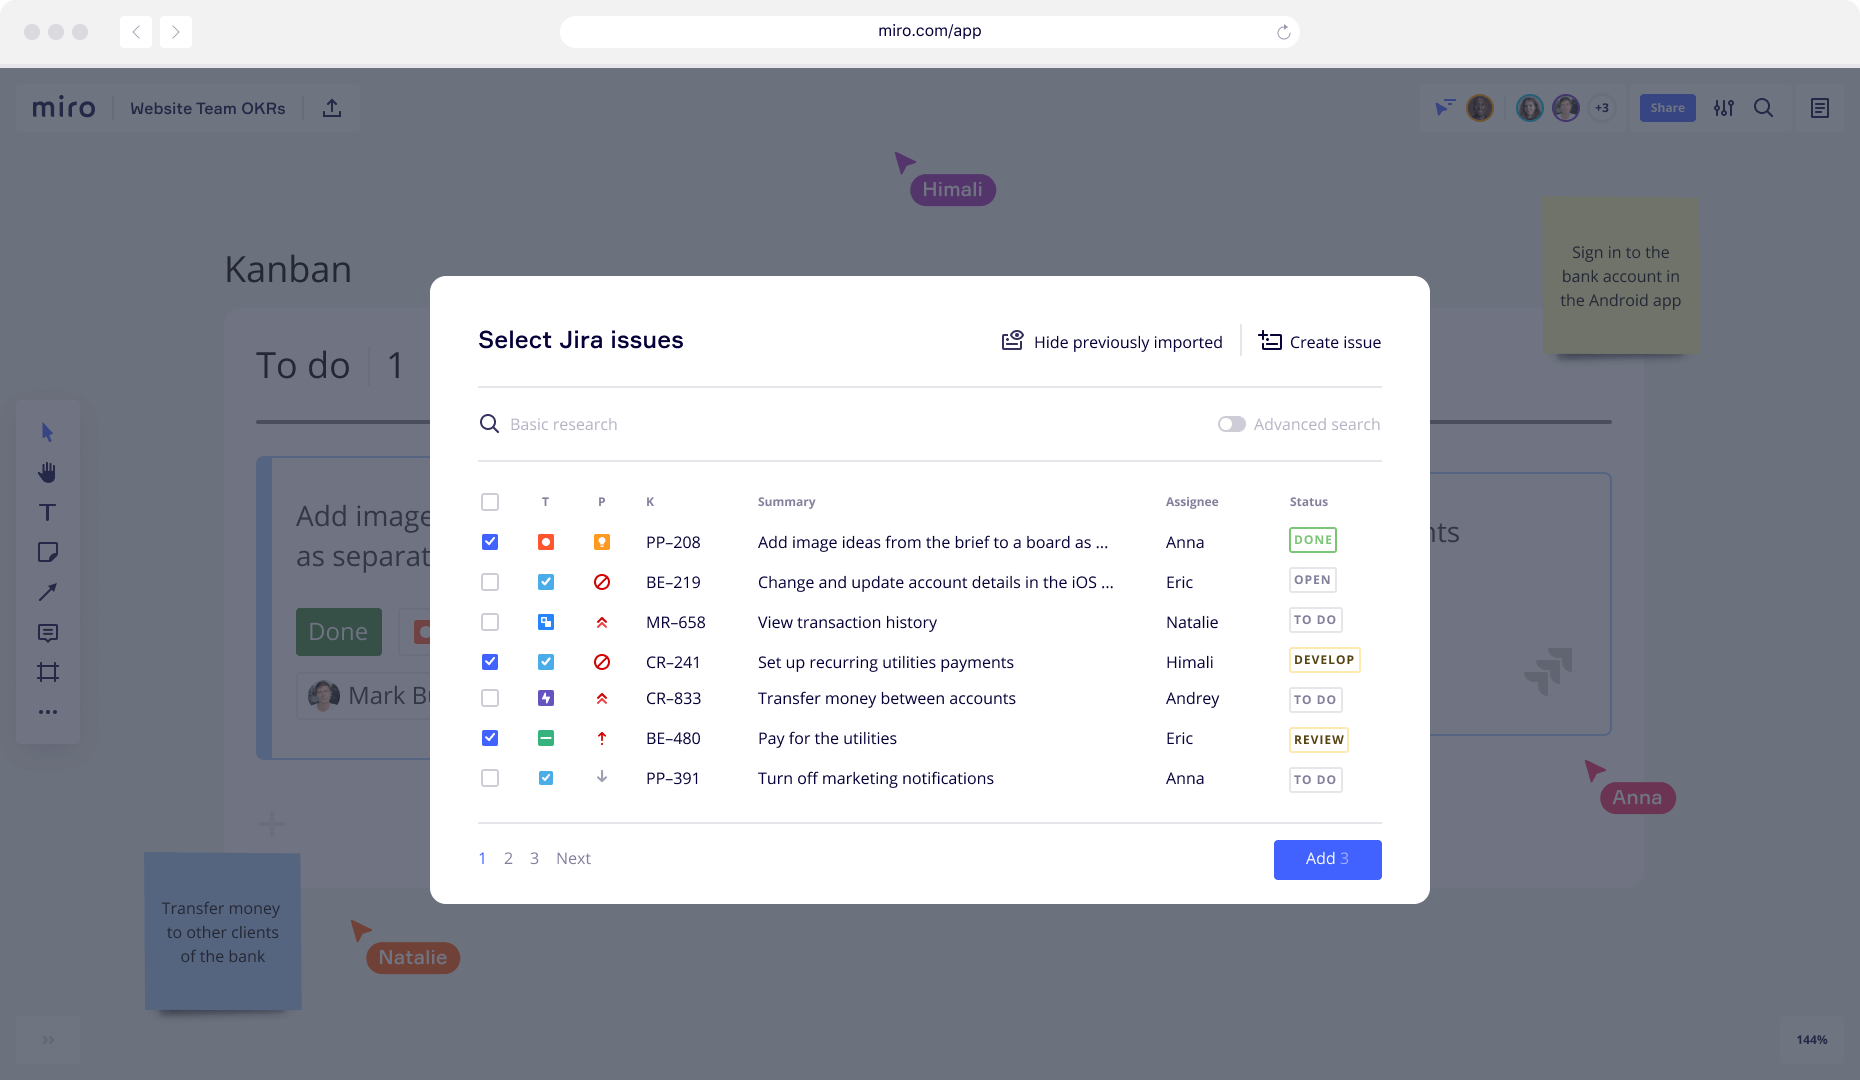The height and width of the screenshot is (1080, 1860).
Task: Click the Transfer money blue sticky note
Action: (x=222, y=932)
